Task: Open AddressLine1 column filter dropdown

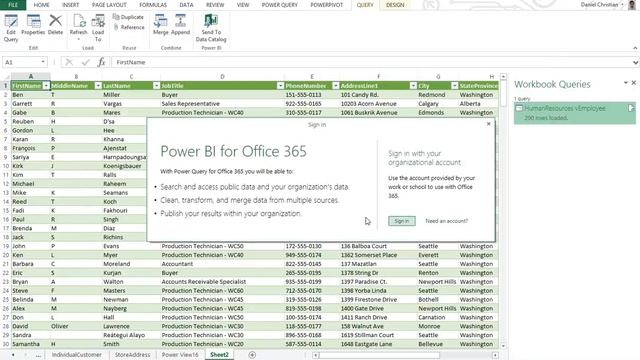Action: [x=413, y=86]
